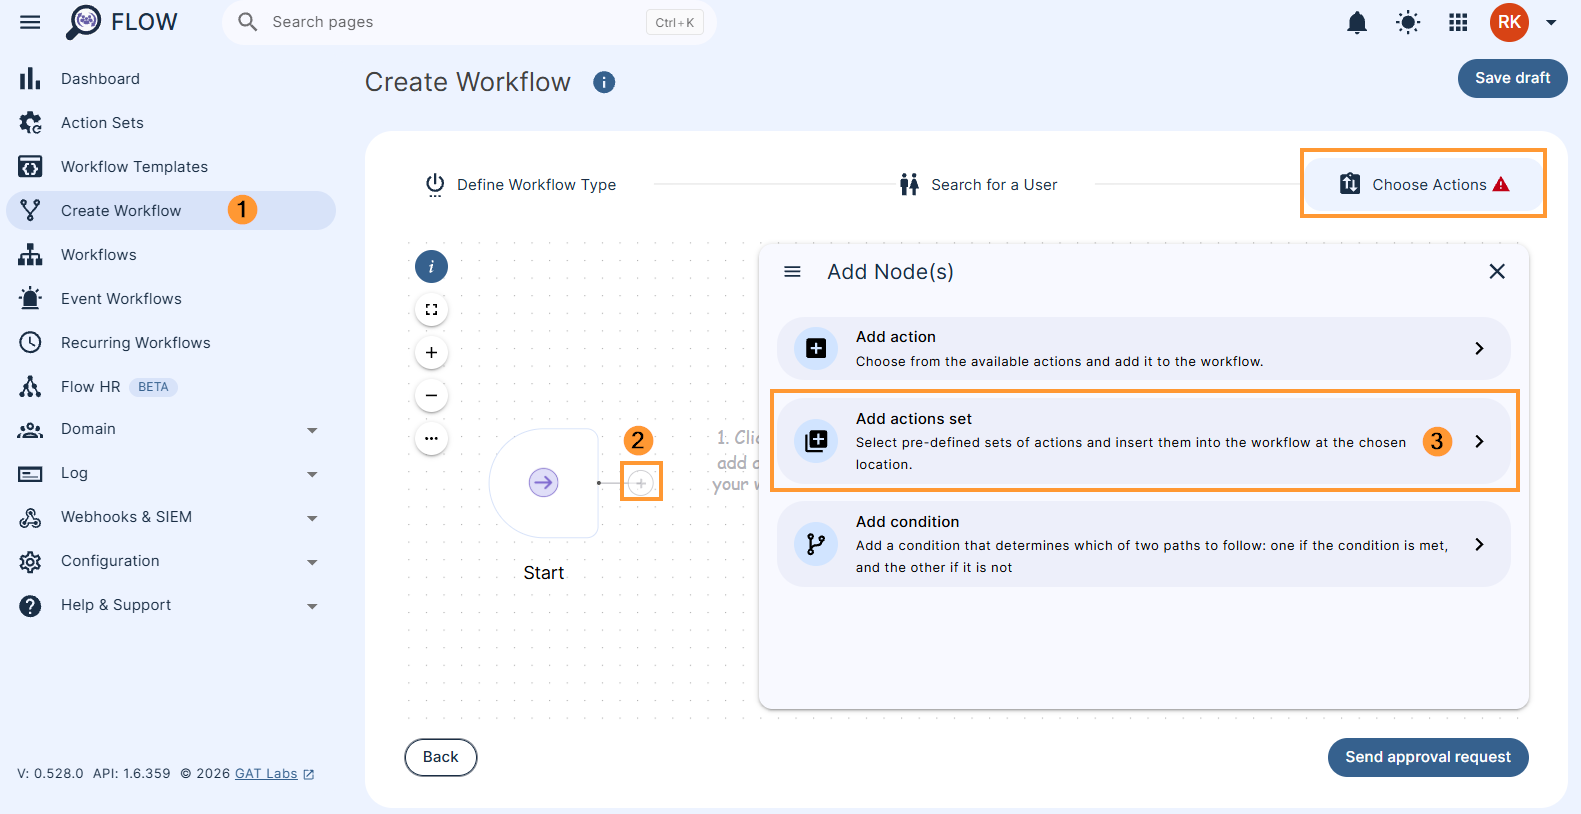Open Add actions set chevron arrow
1581x814 pixels.
pos(1479,441)
